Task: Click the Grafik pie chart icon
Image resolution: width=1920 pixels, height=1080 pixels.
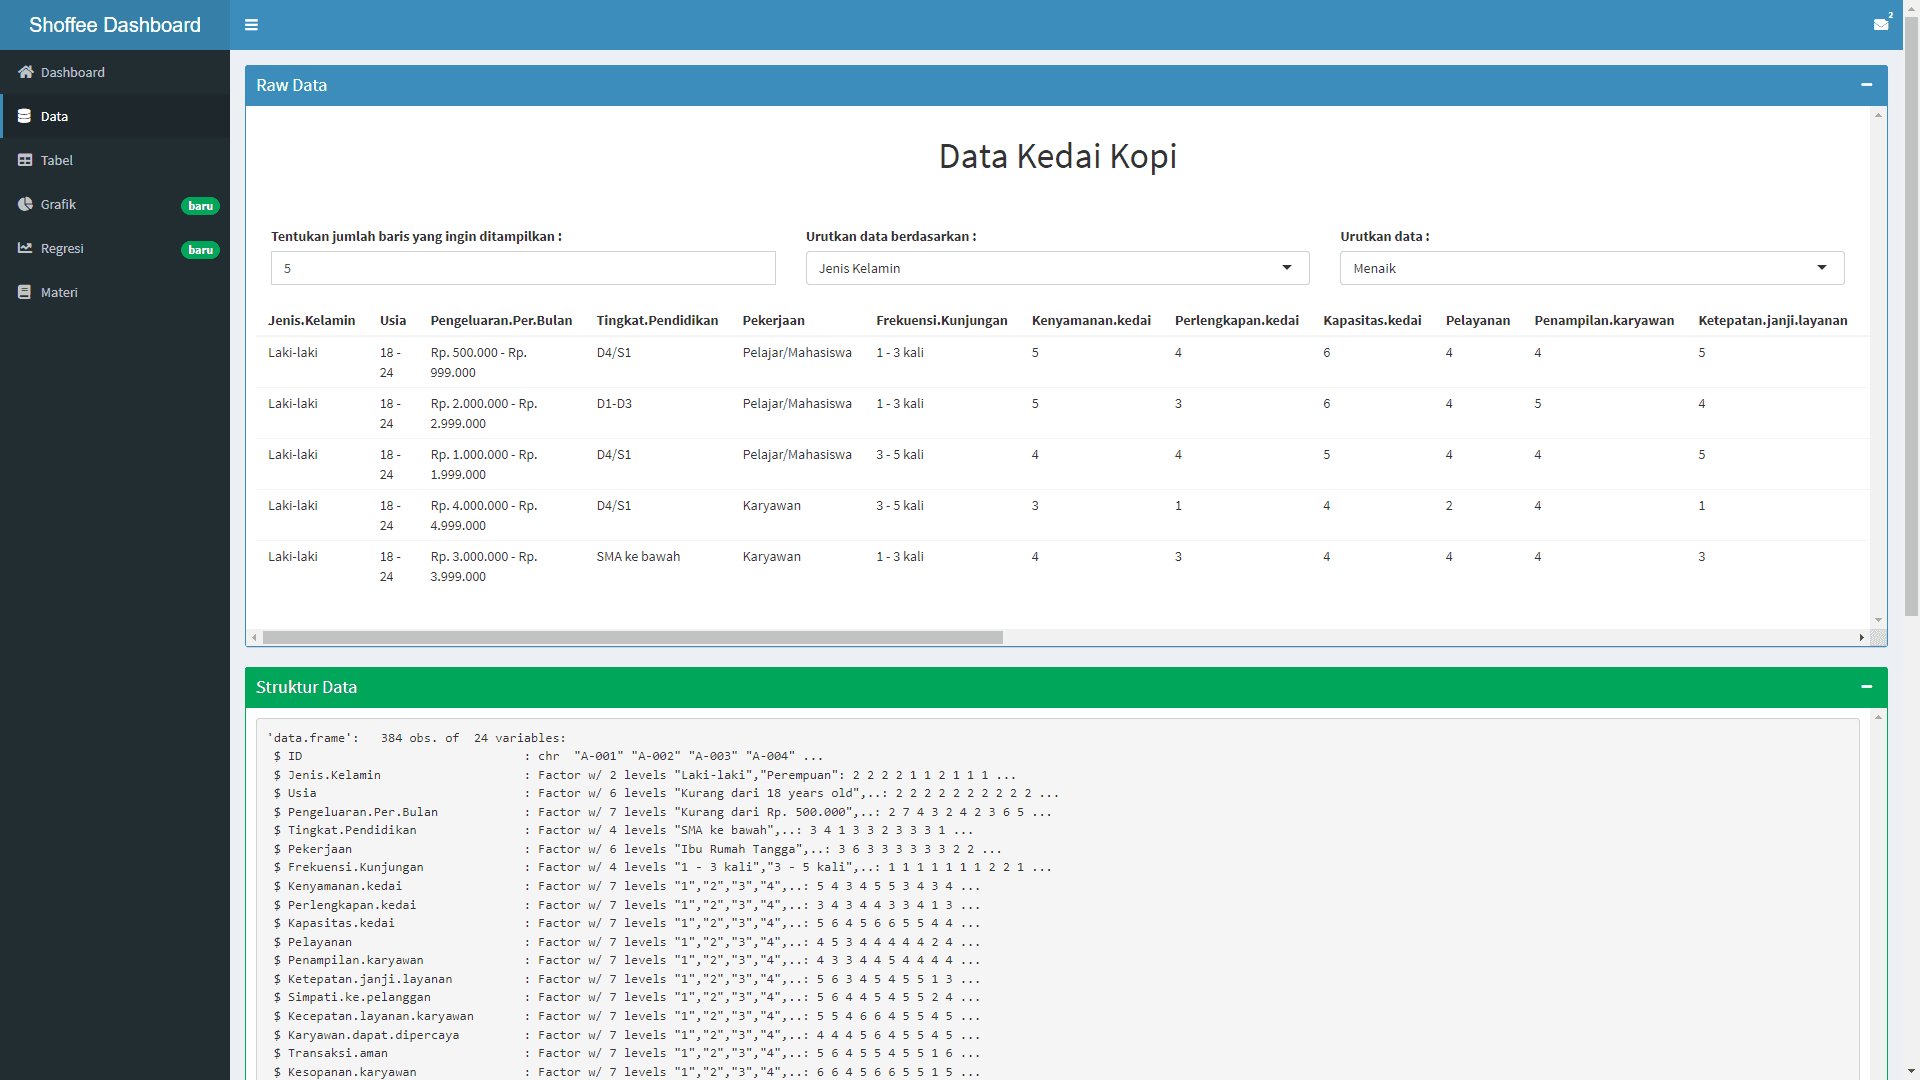Action: click(x=25, y=204)
